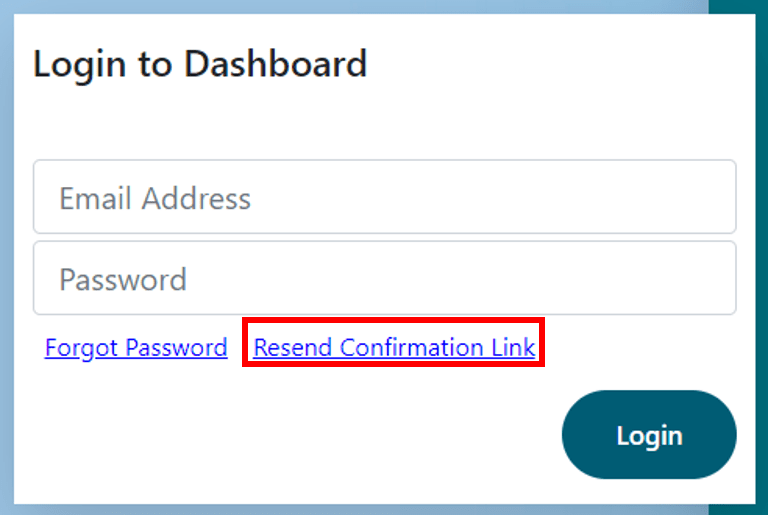This screenshot has height=515, width=768.
Task: Click inside the Password field
Action: coord(384,278)
